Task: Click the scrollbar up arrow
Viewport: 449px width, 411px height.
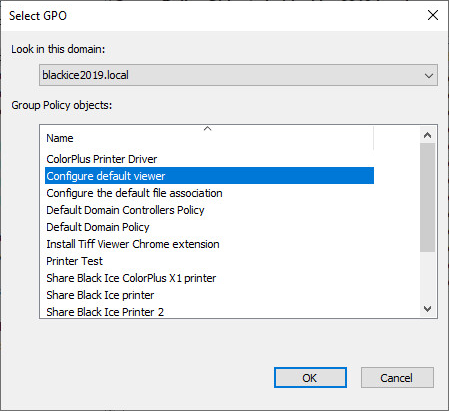Action: tap(427, 135)
